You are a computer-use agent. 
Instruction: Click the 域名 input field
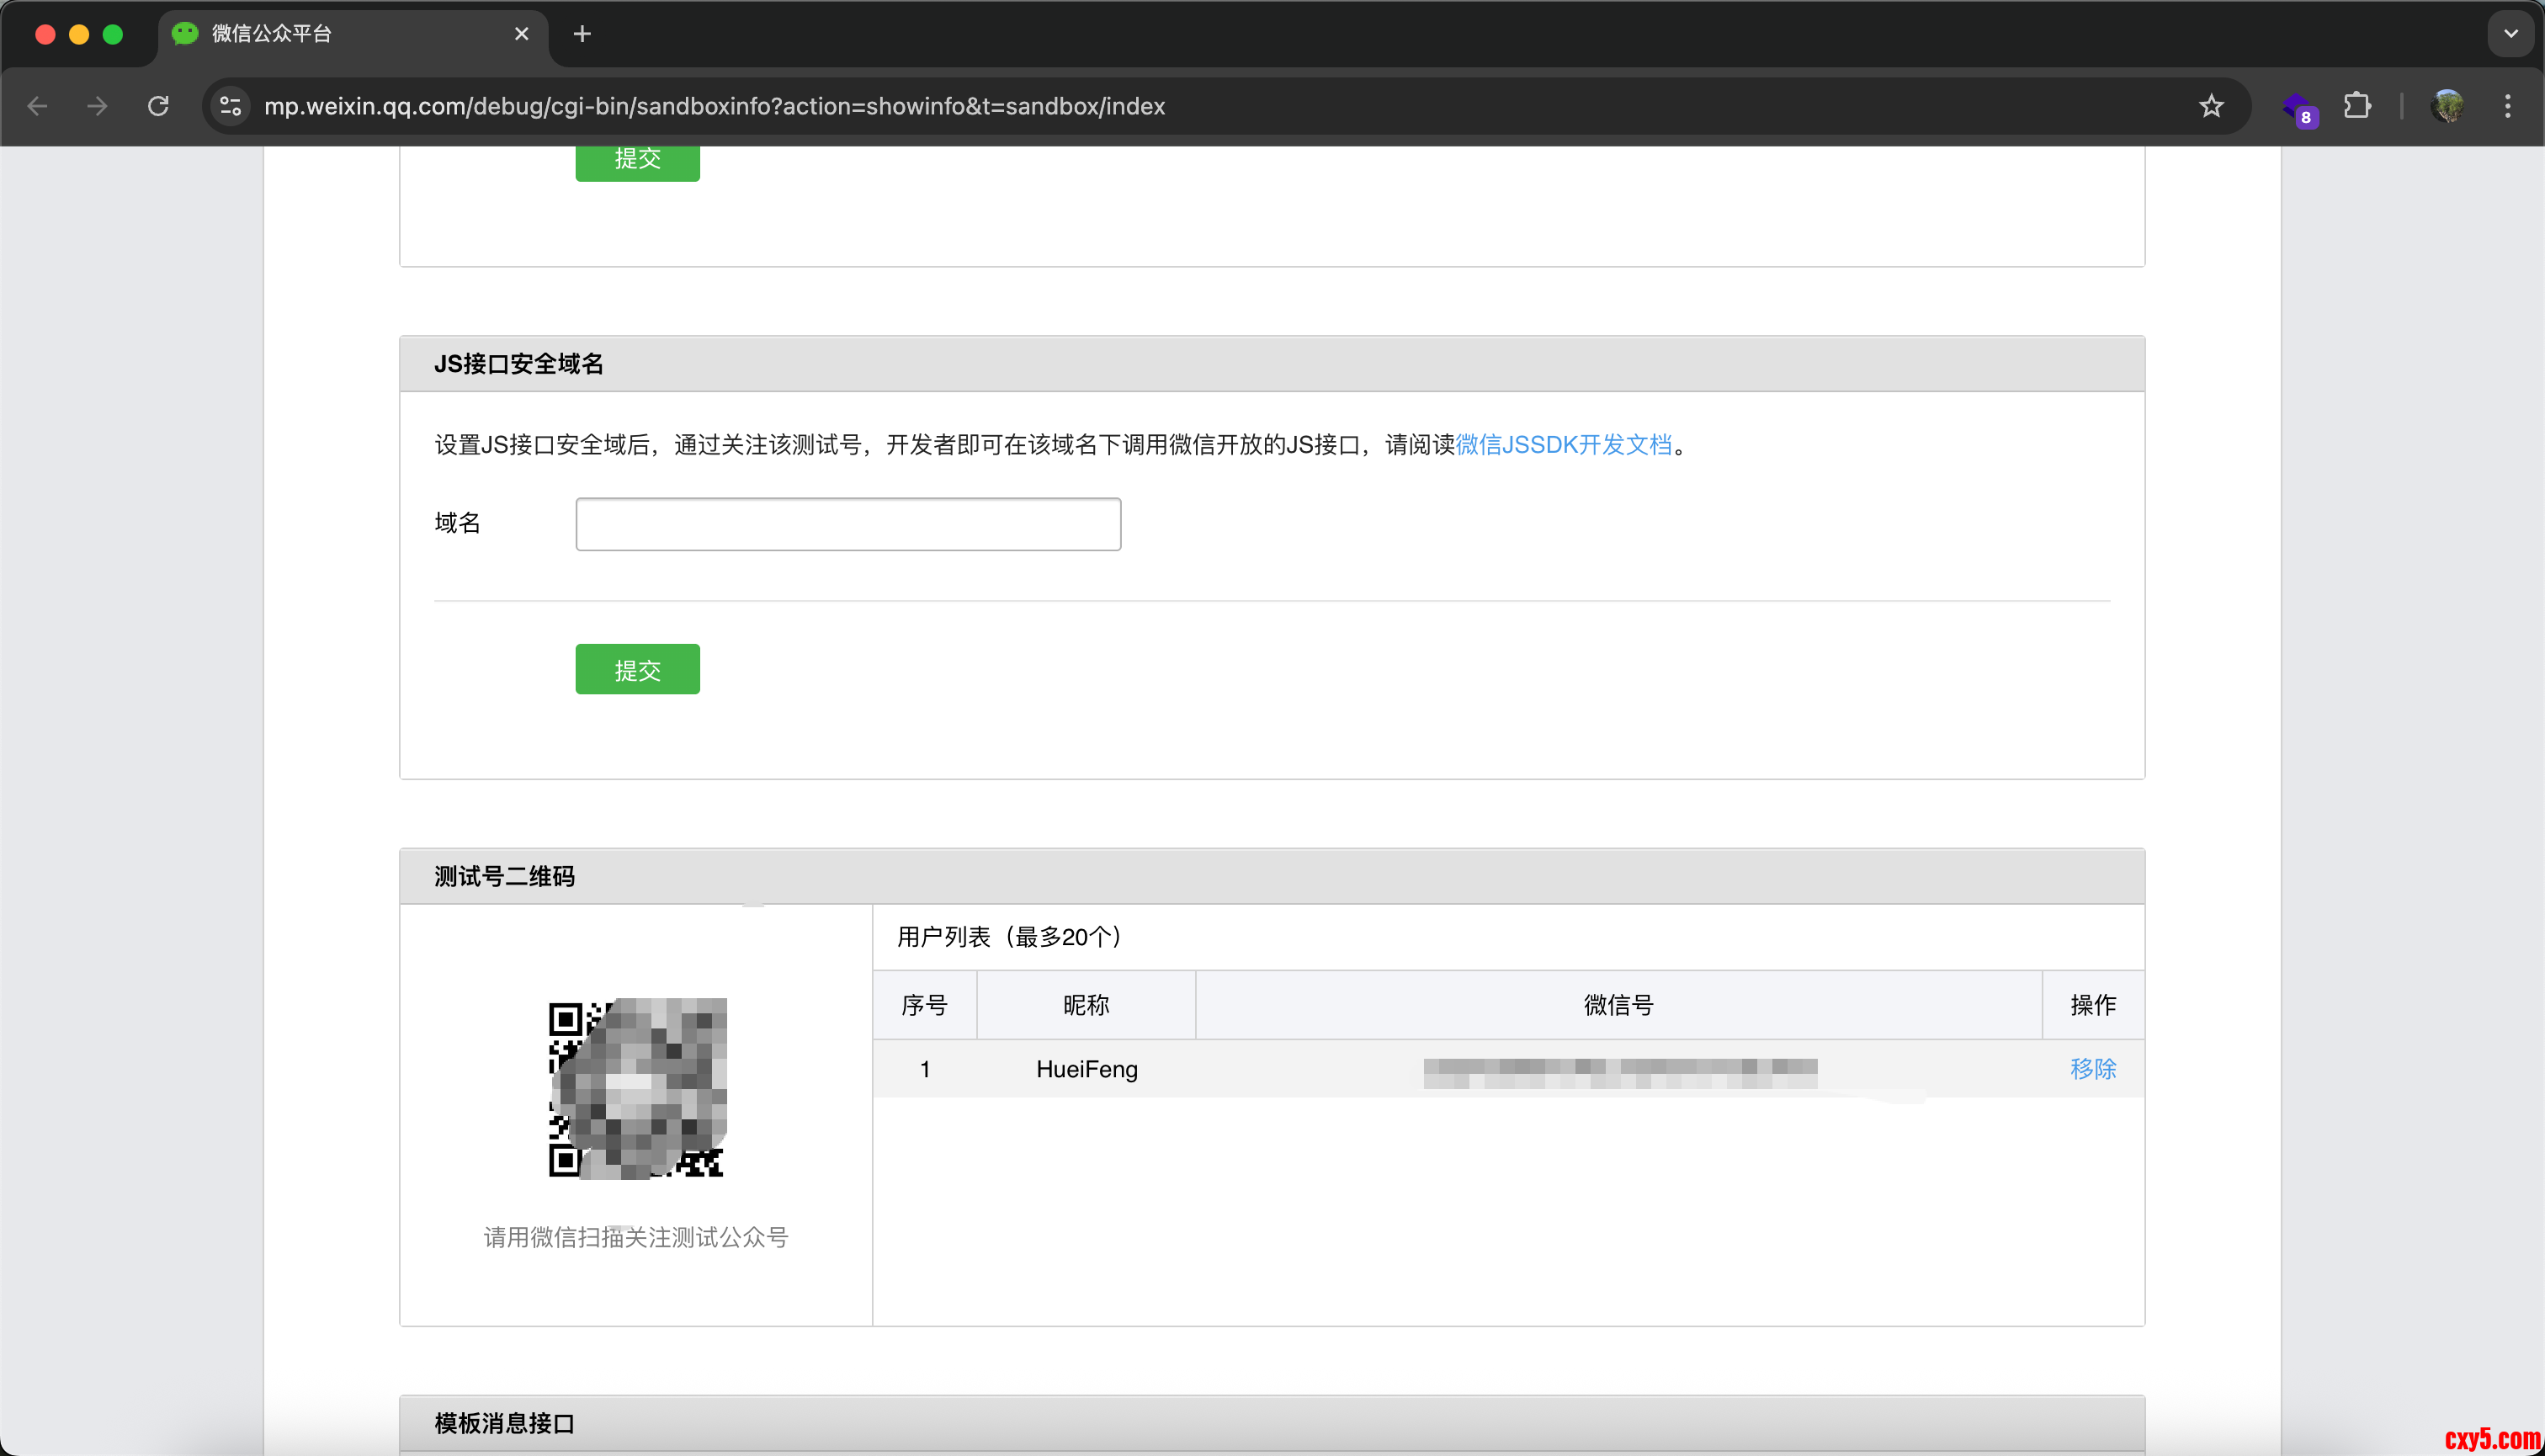pyautogui.click(x=847, y=524)
